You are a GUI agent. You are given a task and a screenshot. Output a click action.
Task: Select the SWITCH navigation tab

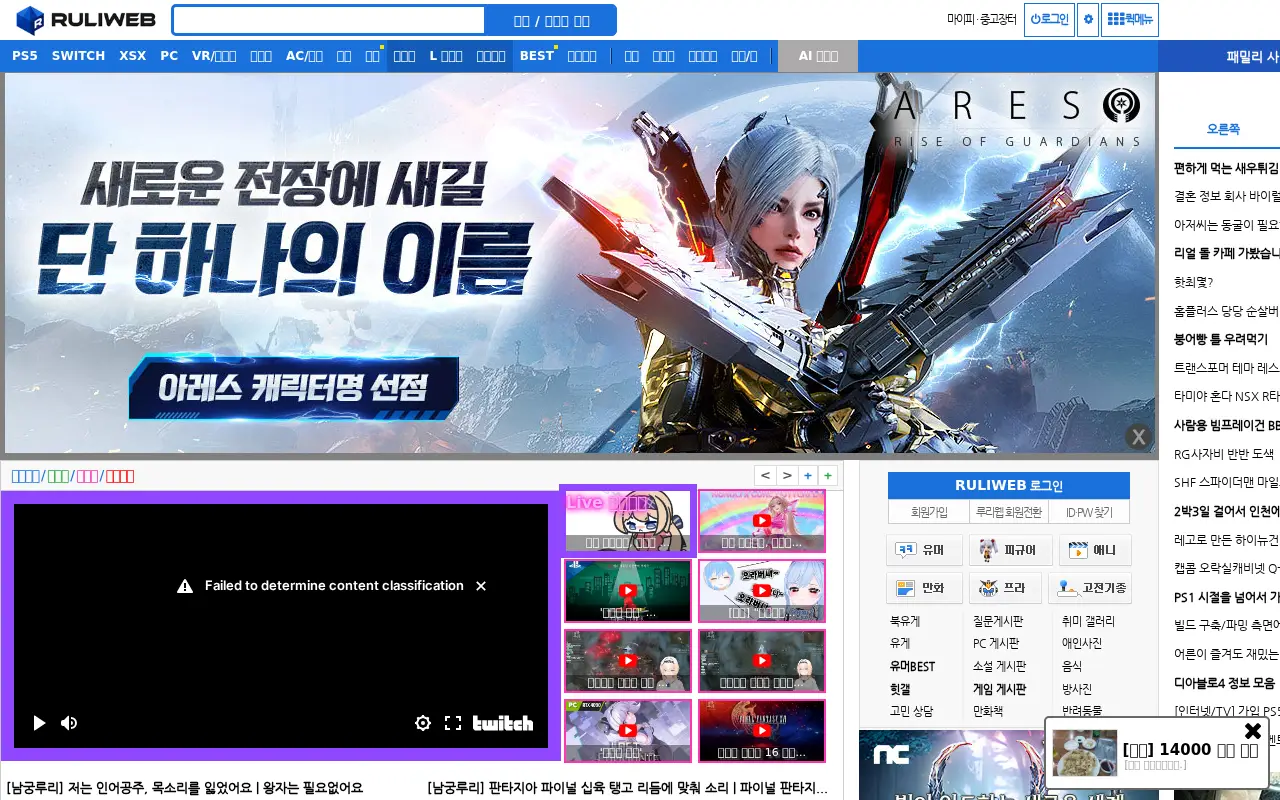point(78,56)
